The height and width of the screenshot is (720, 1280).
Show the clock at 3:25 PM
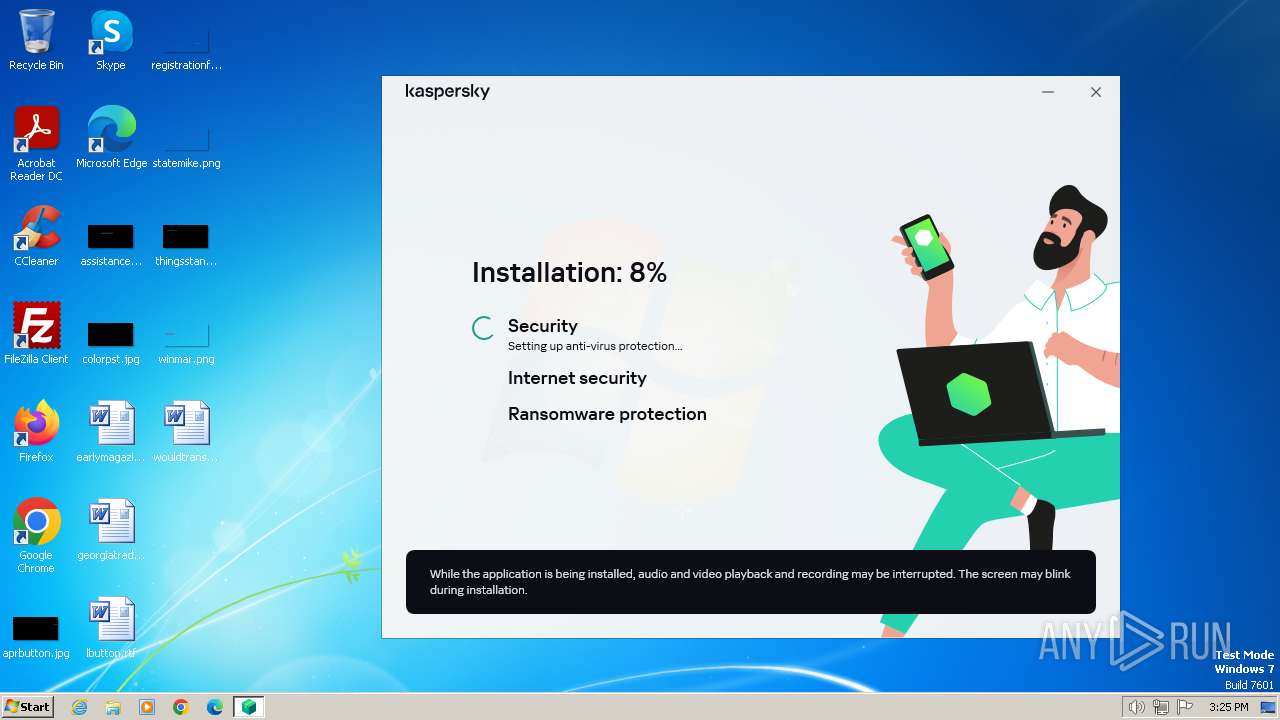(1228, 707)
